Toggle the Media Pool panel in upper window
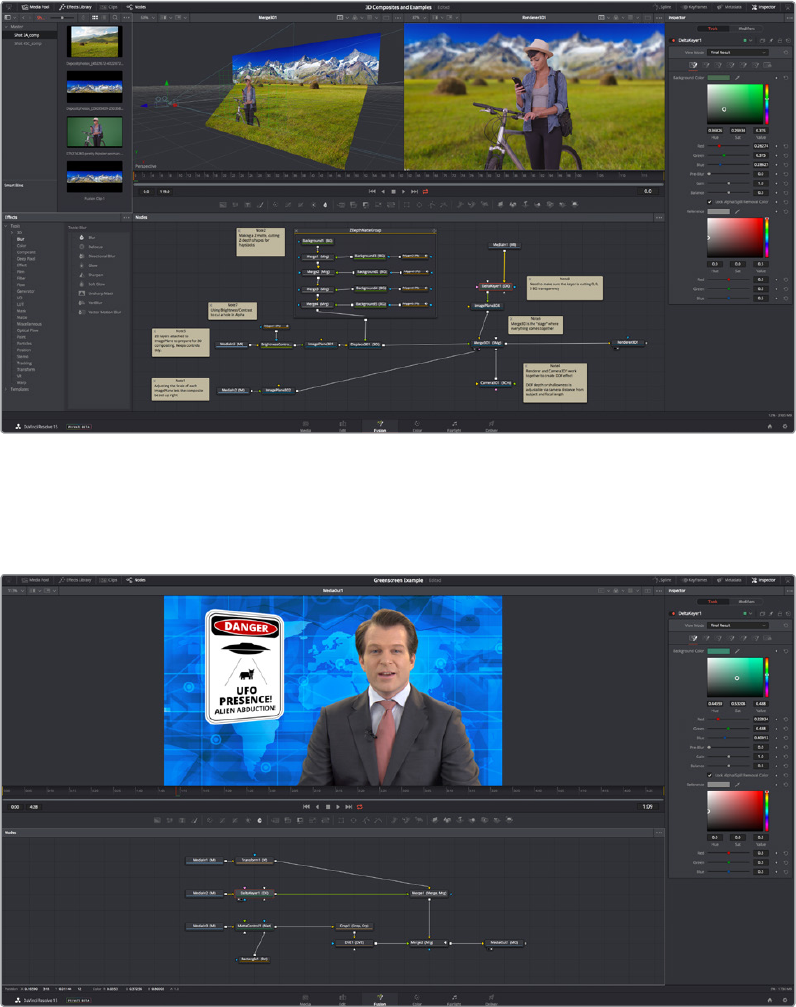Image resolution: width=796 pixels, height=1007 pixels. click(35, 7)
